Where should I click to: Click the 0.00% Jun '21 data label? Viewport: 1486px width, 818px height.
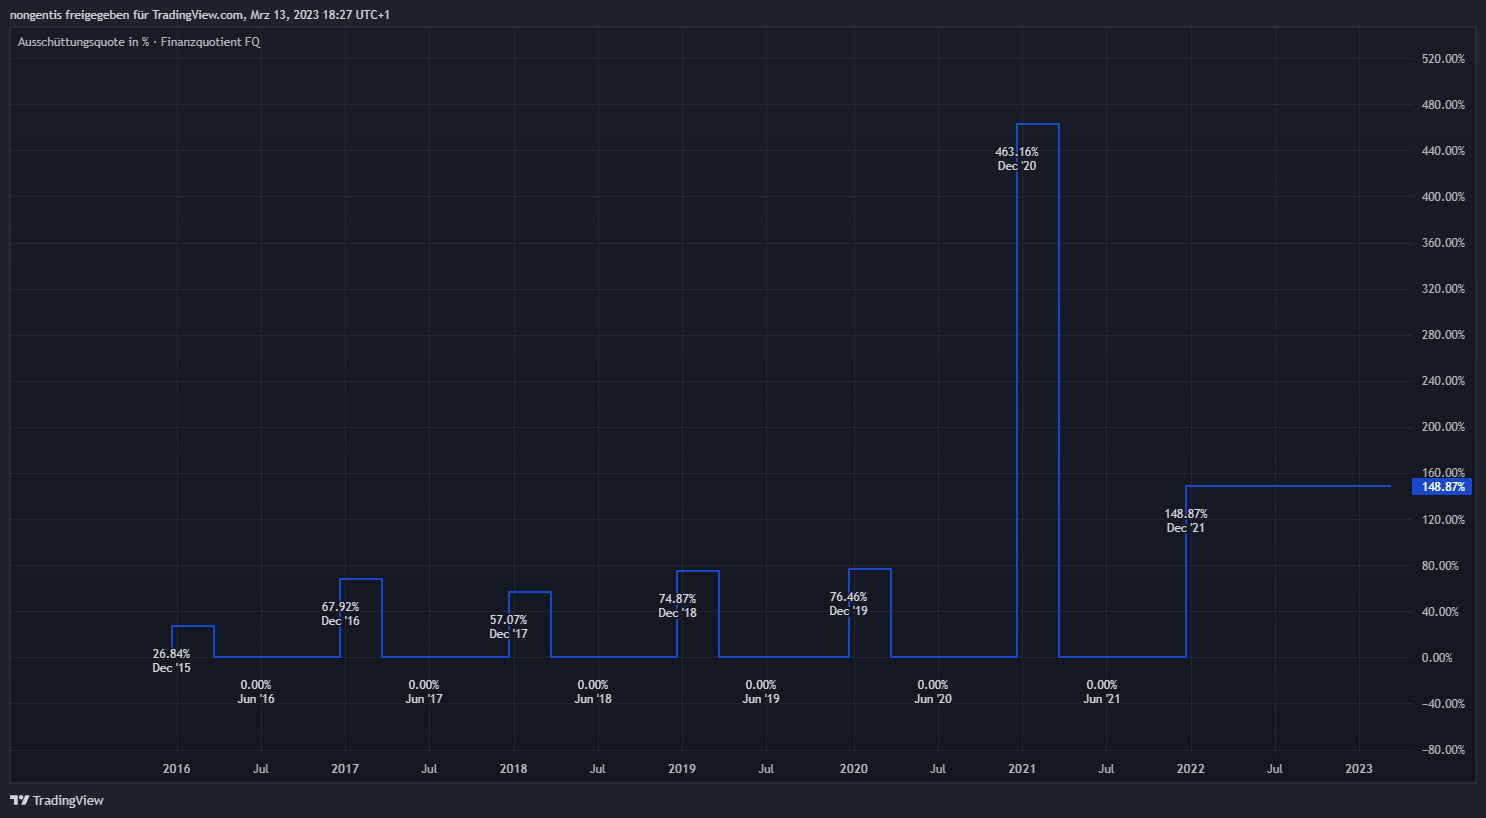[1101, 692]
